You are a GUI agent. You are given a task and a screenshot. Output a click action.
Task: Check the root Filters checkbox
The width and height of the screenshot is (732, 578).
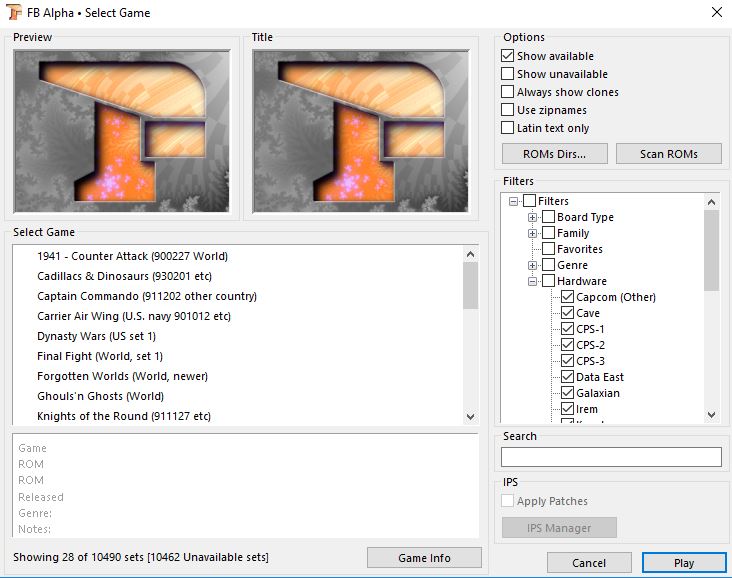529,201
